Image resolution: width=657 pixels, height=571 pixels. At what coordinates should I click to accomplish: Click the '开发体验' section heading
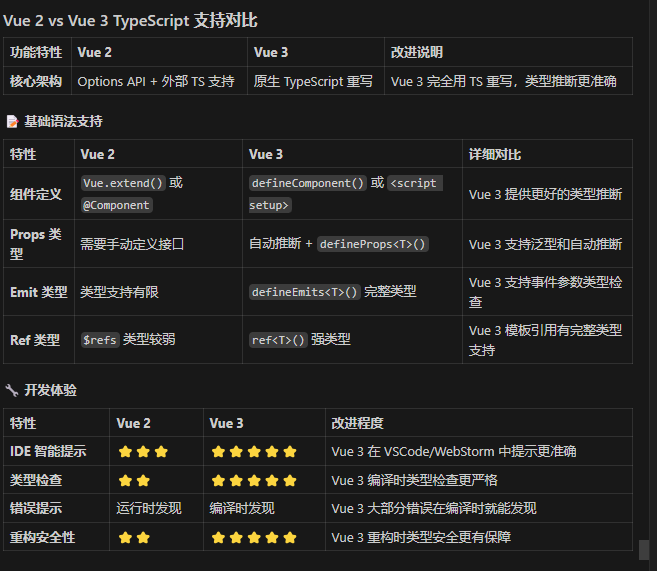pos(51,390)
